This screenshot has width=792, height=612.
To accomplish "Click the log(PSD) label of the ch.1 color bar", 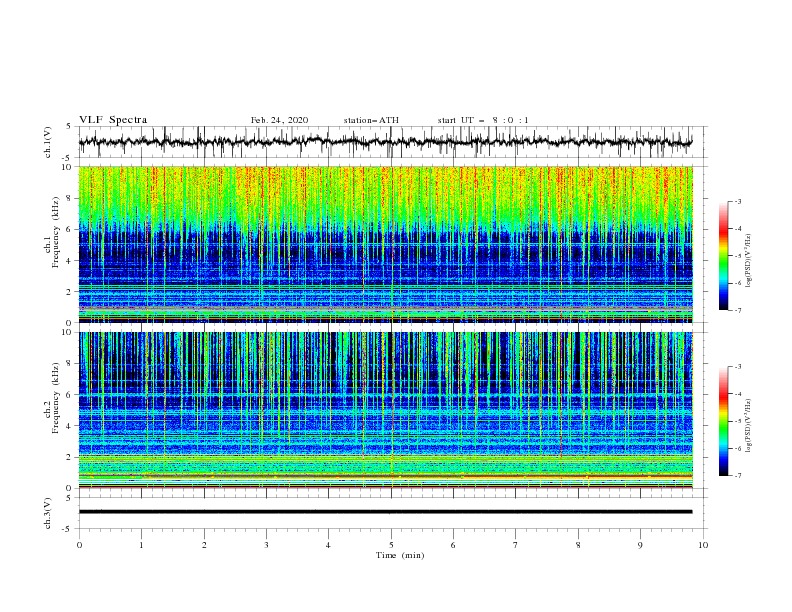I will point(748,261).
